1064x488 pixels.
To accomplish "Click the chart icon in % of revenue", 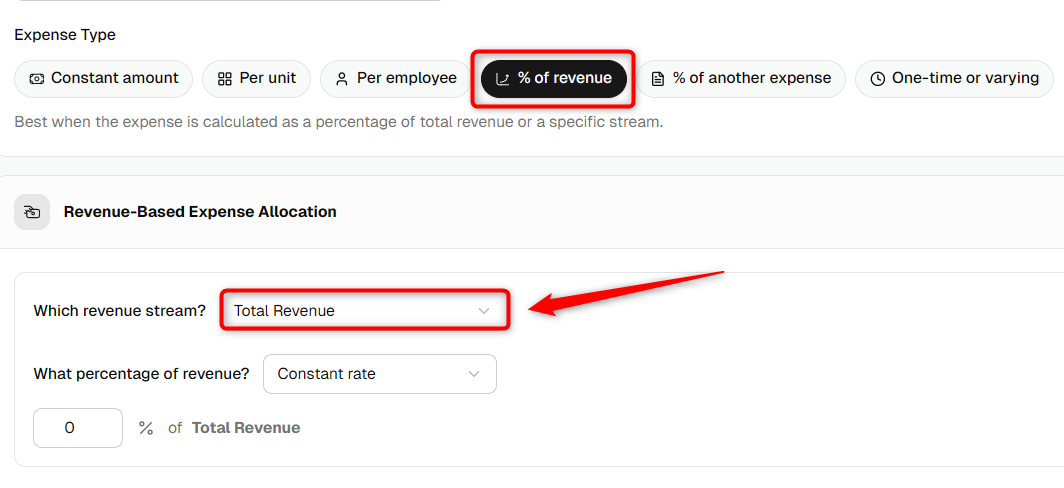I will 503,79.
